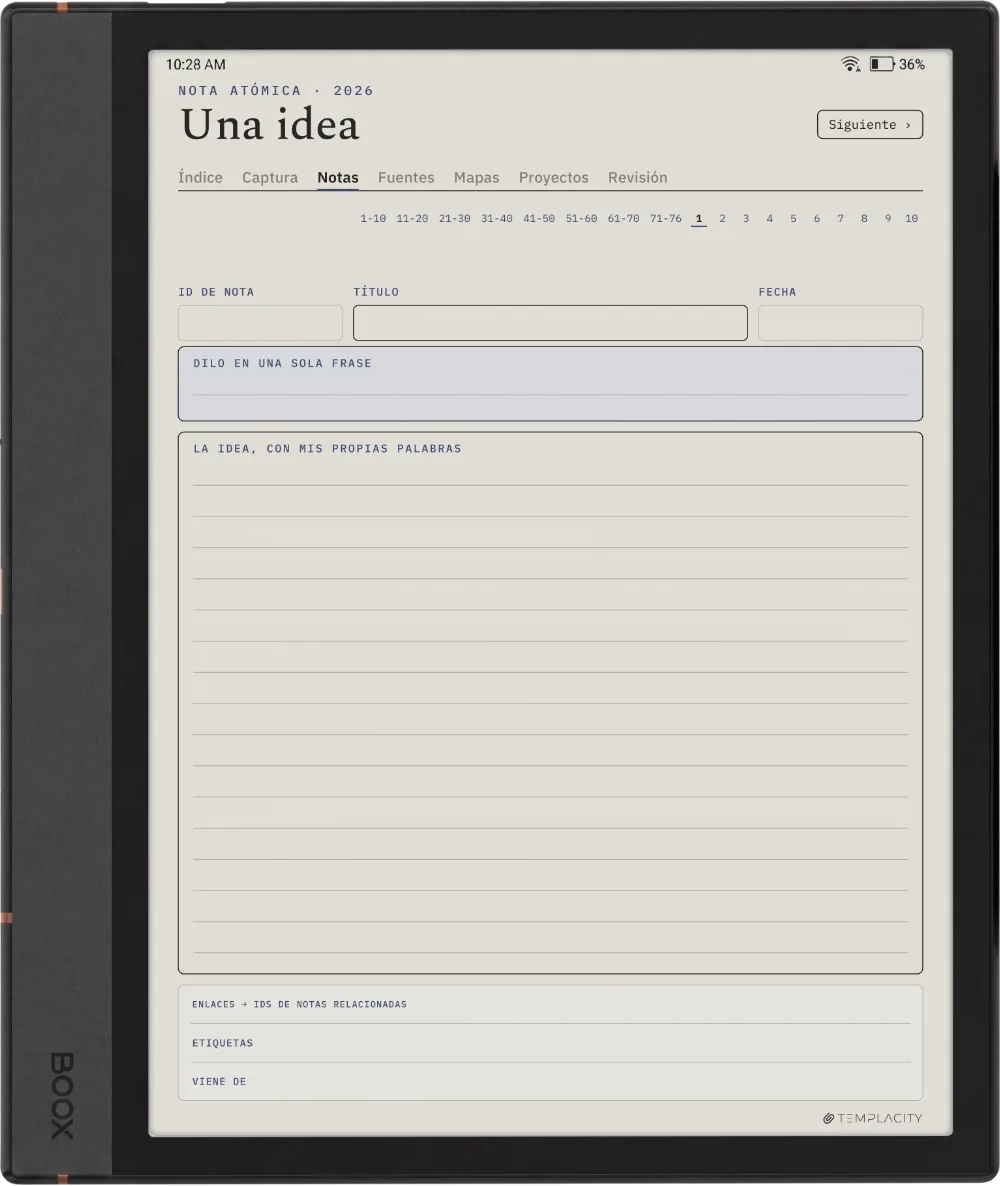Tap the Dilo en una sola frase box

tap(550, 383)
